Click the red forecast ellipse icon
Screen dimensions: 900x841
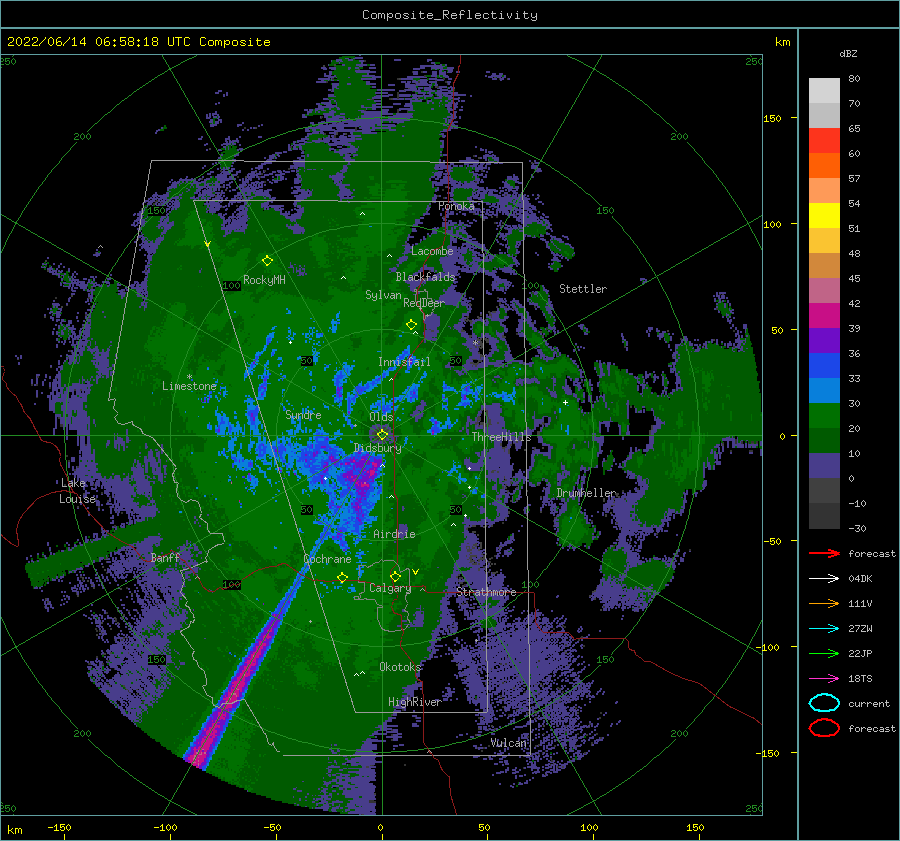click(824, 728)
